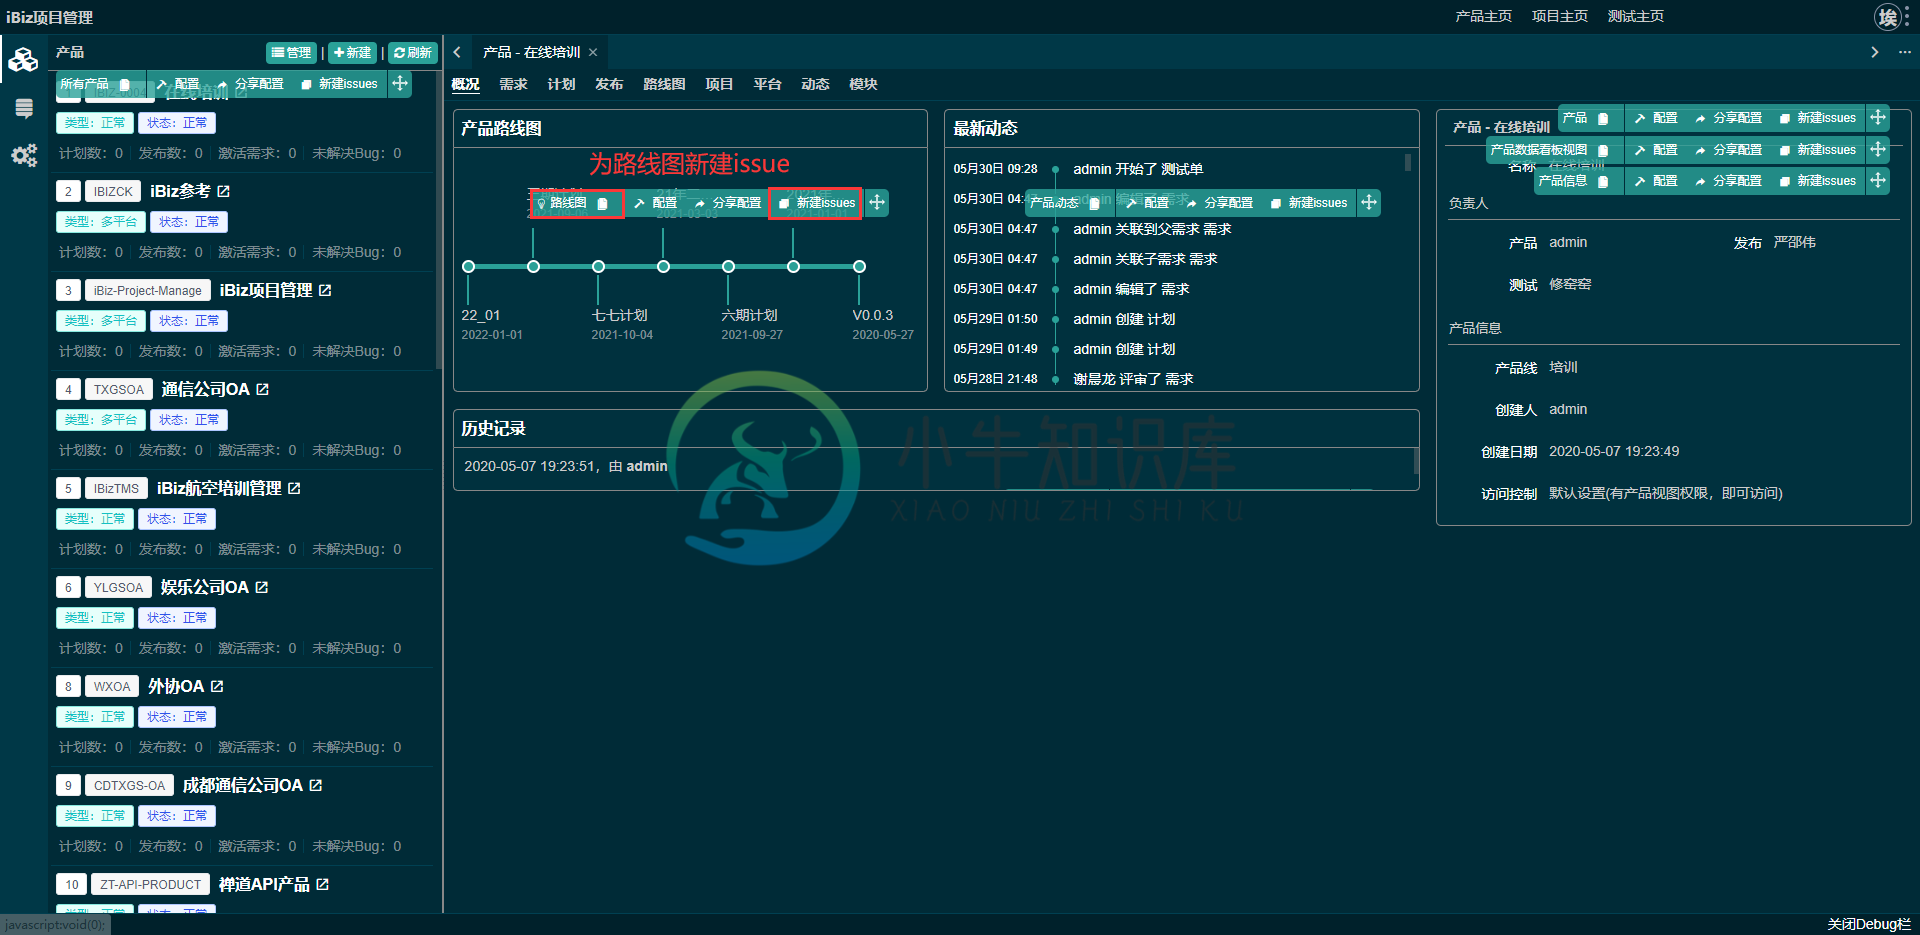Image resolution: width=1920 pixels, height=935 pixels.
Task: Click move handle icon on 产品动态 debug bar
Action: pos(1369,203)
